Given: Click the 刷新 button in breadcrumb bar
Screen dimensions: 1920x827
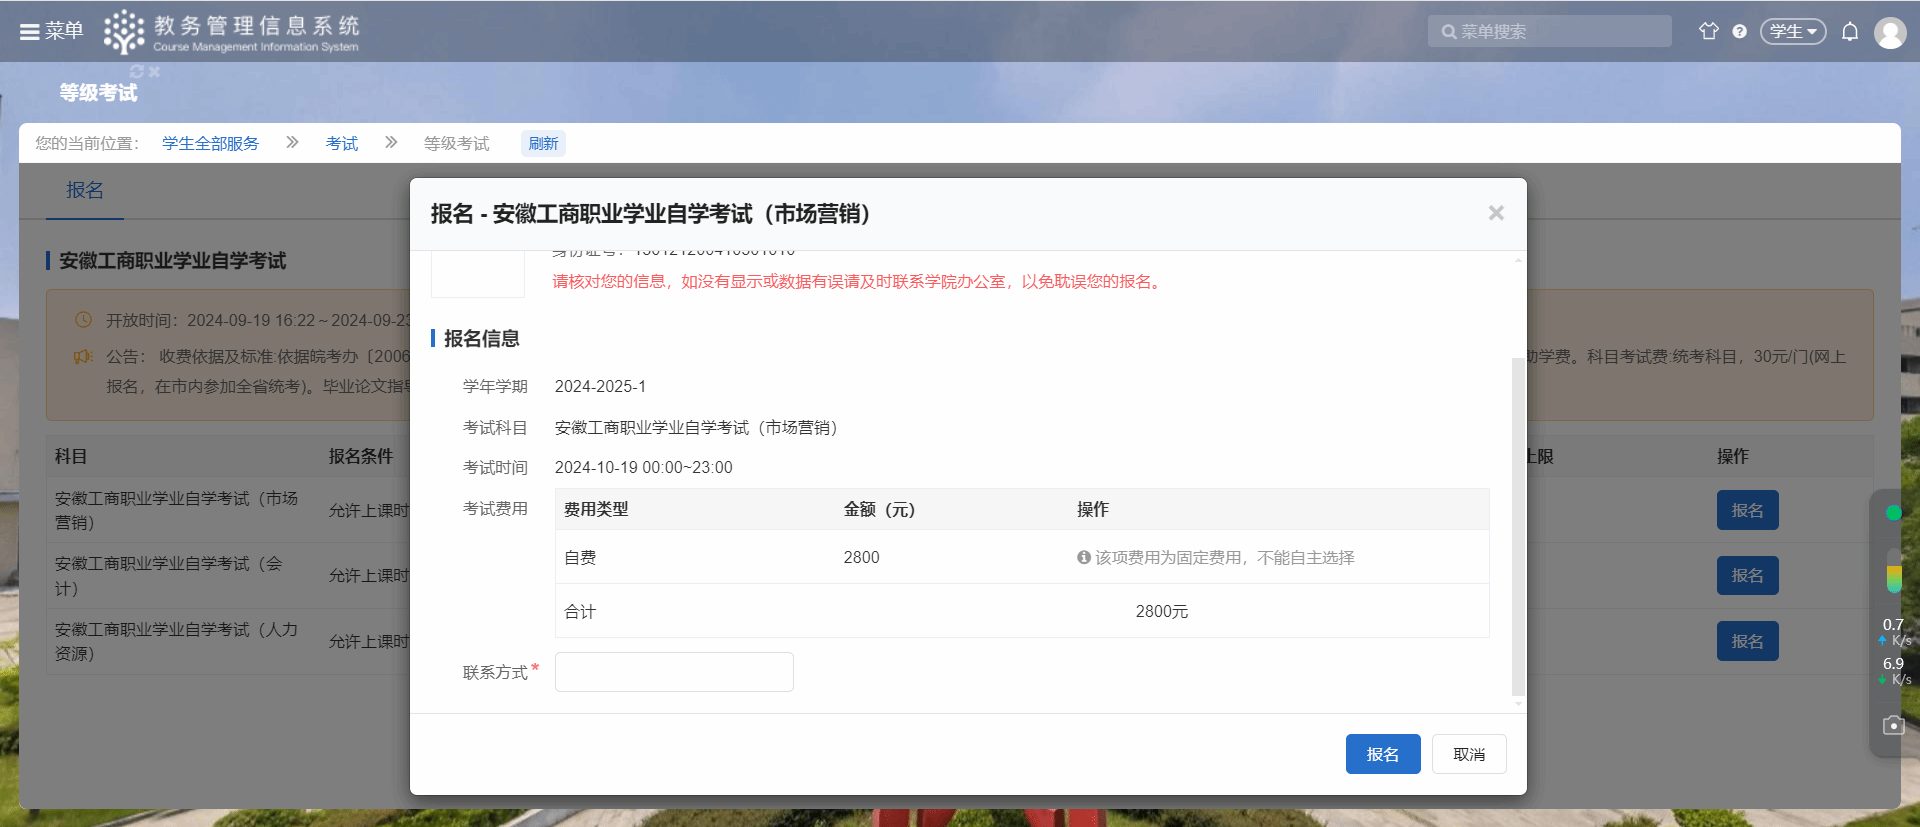Looking at the screenshot, I should (543, 144).
